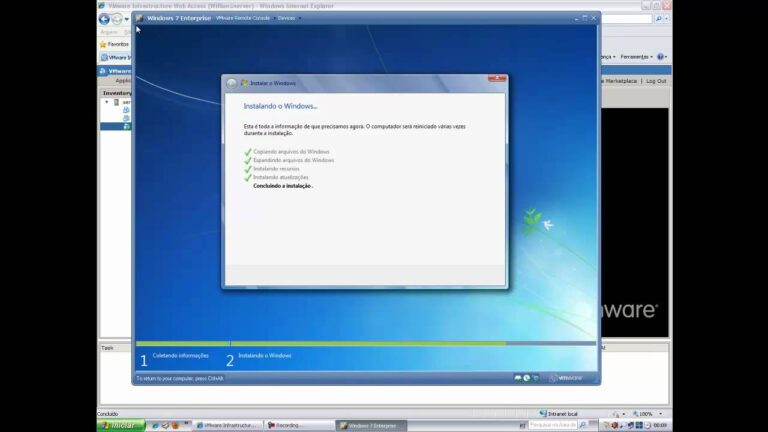Click the Intranet local security zone indicator

tap(558, 414)
